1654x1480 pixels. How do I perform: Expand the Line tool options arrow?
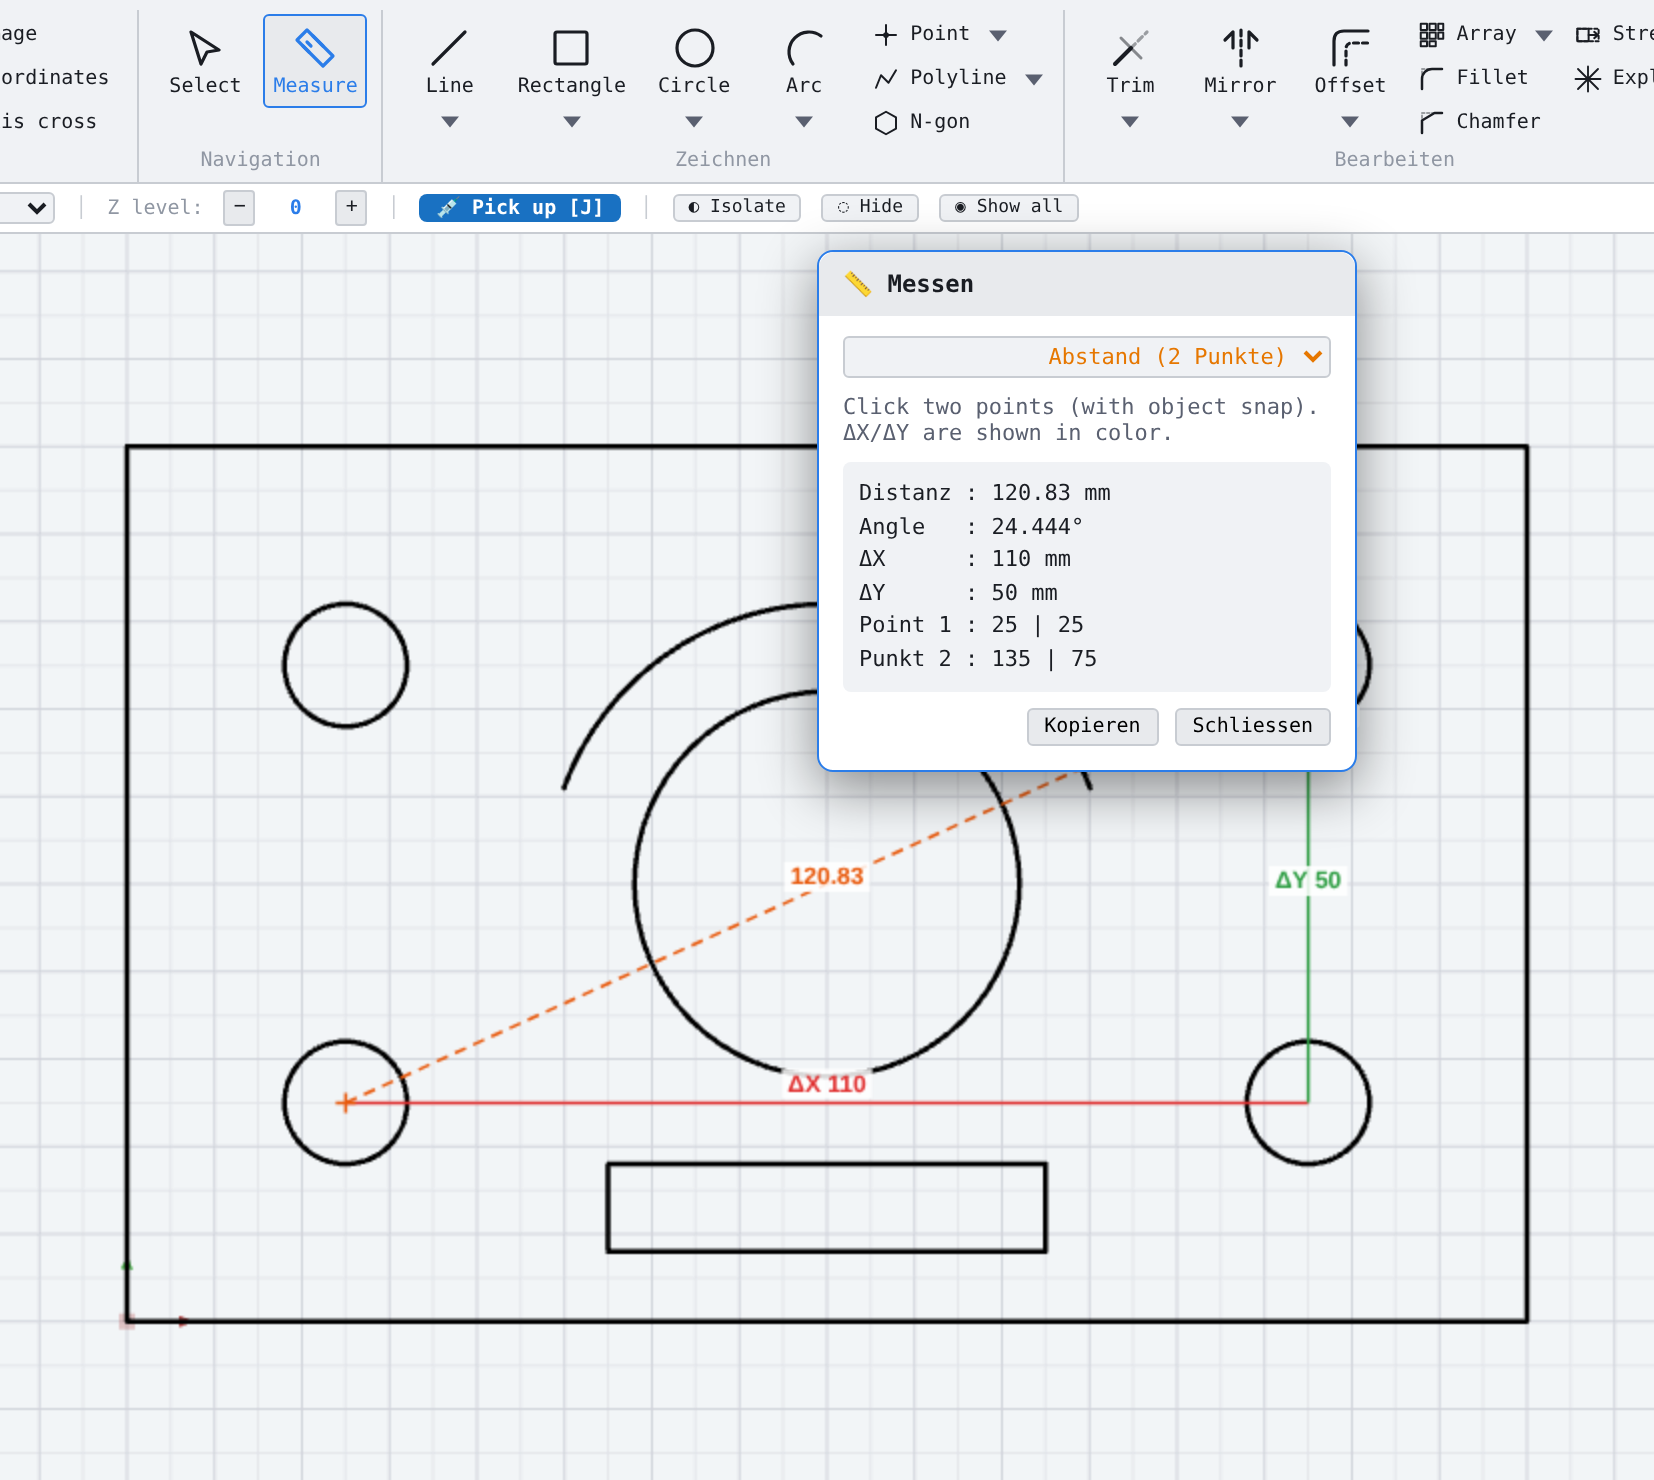(x=450, y=122)
